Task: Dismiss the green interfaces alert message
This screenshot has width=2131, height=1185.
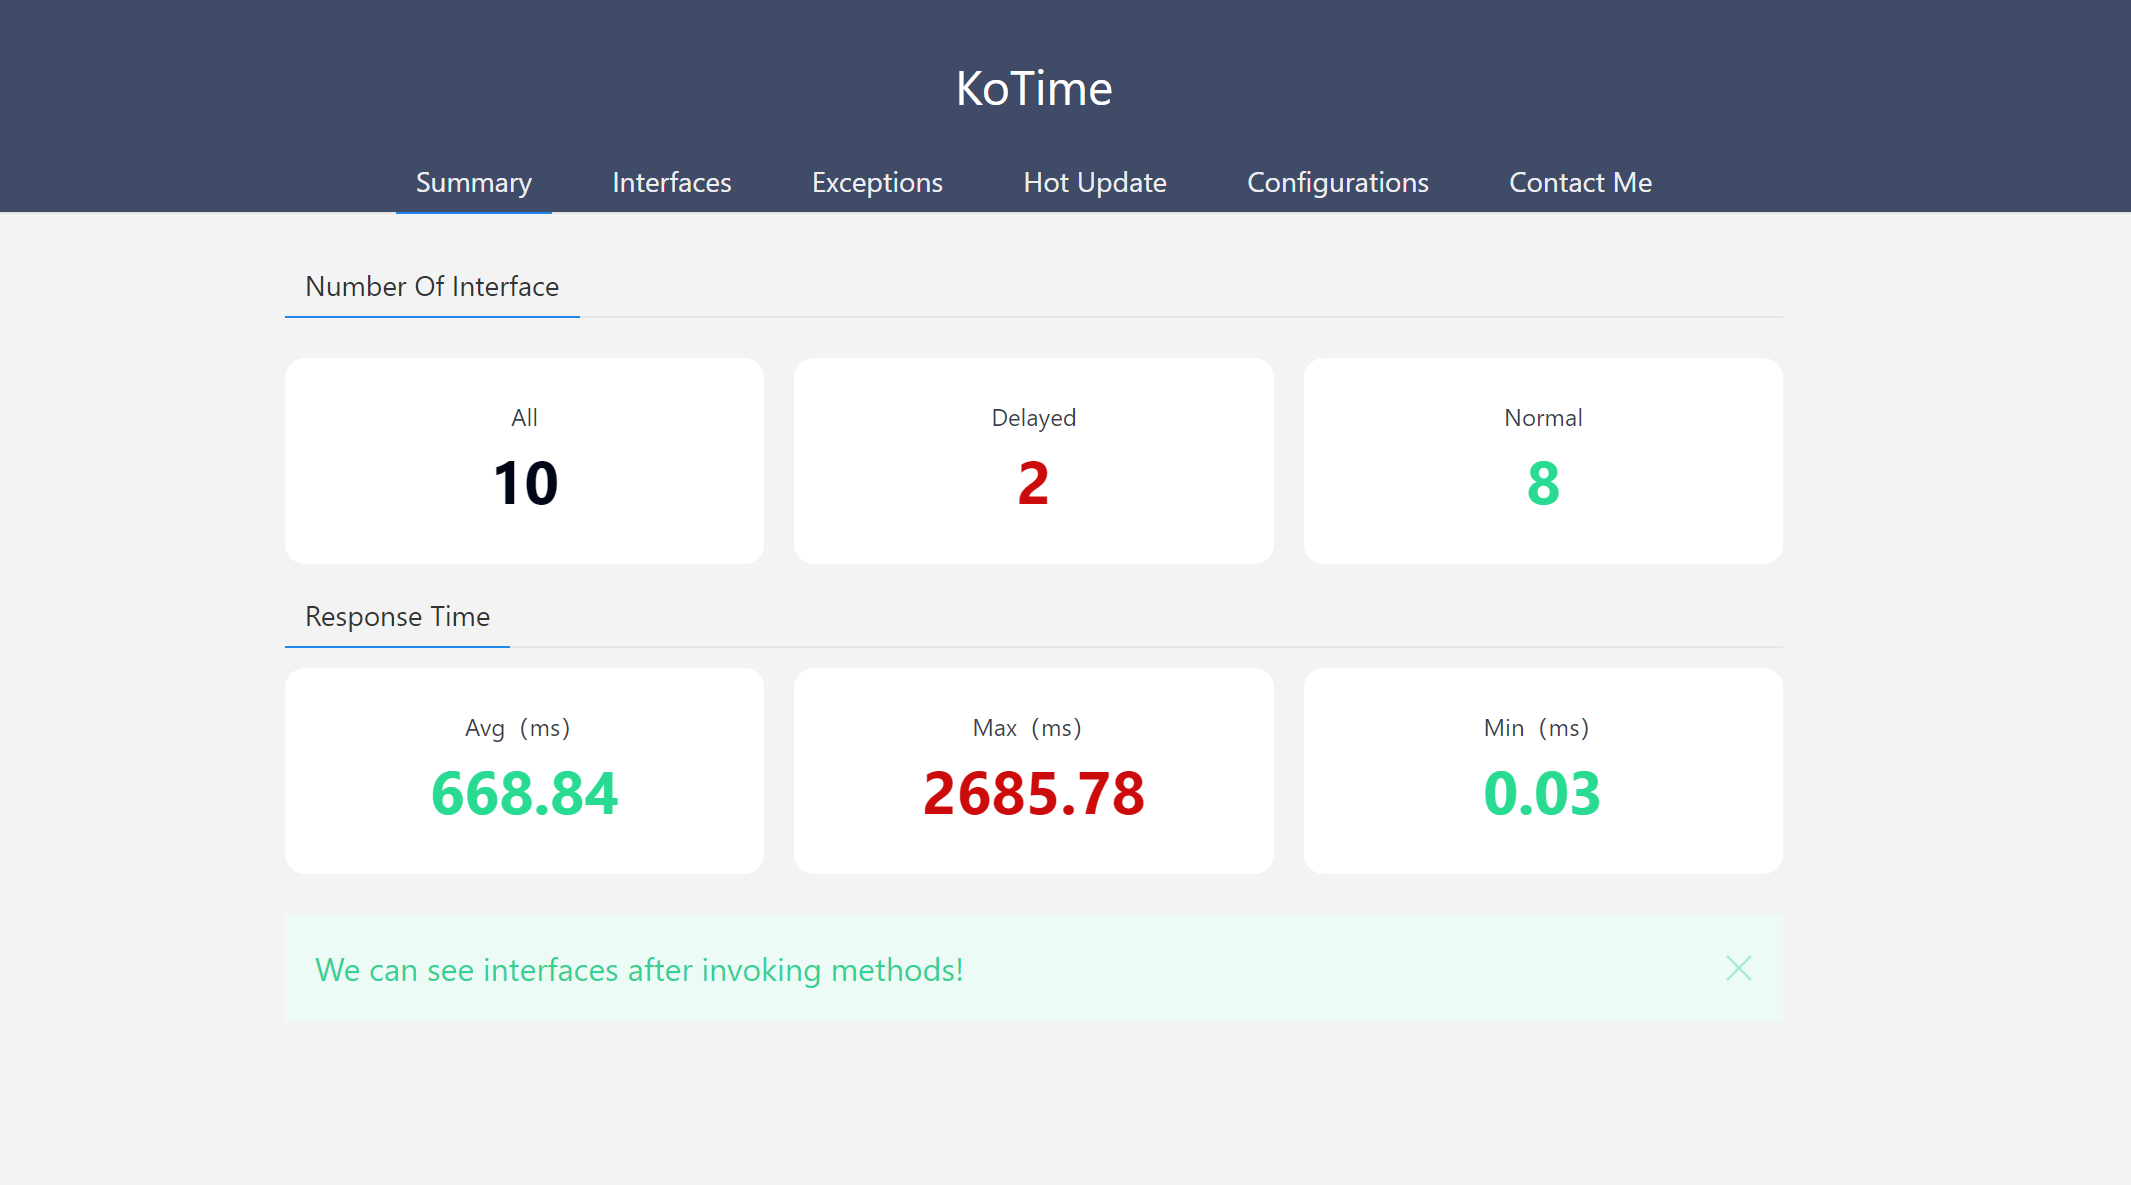Action: (x=1738, y=968)
